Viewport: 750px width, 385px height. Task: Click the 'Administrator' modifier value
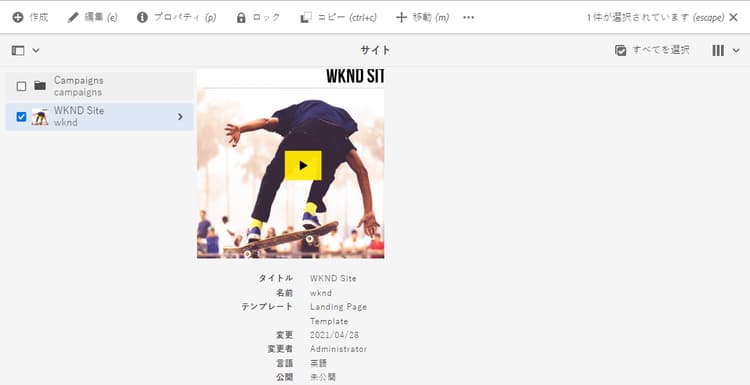[x=339, y=349]
